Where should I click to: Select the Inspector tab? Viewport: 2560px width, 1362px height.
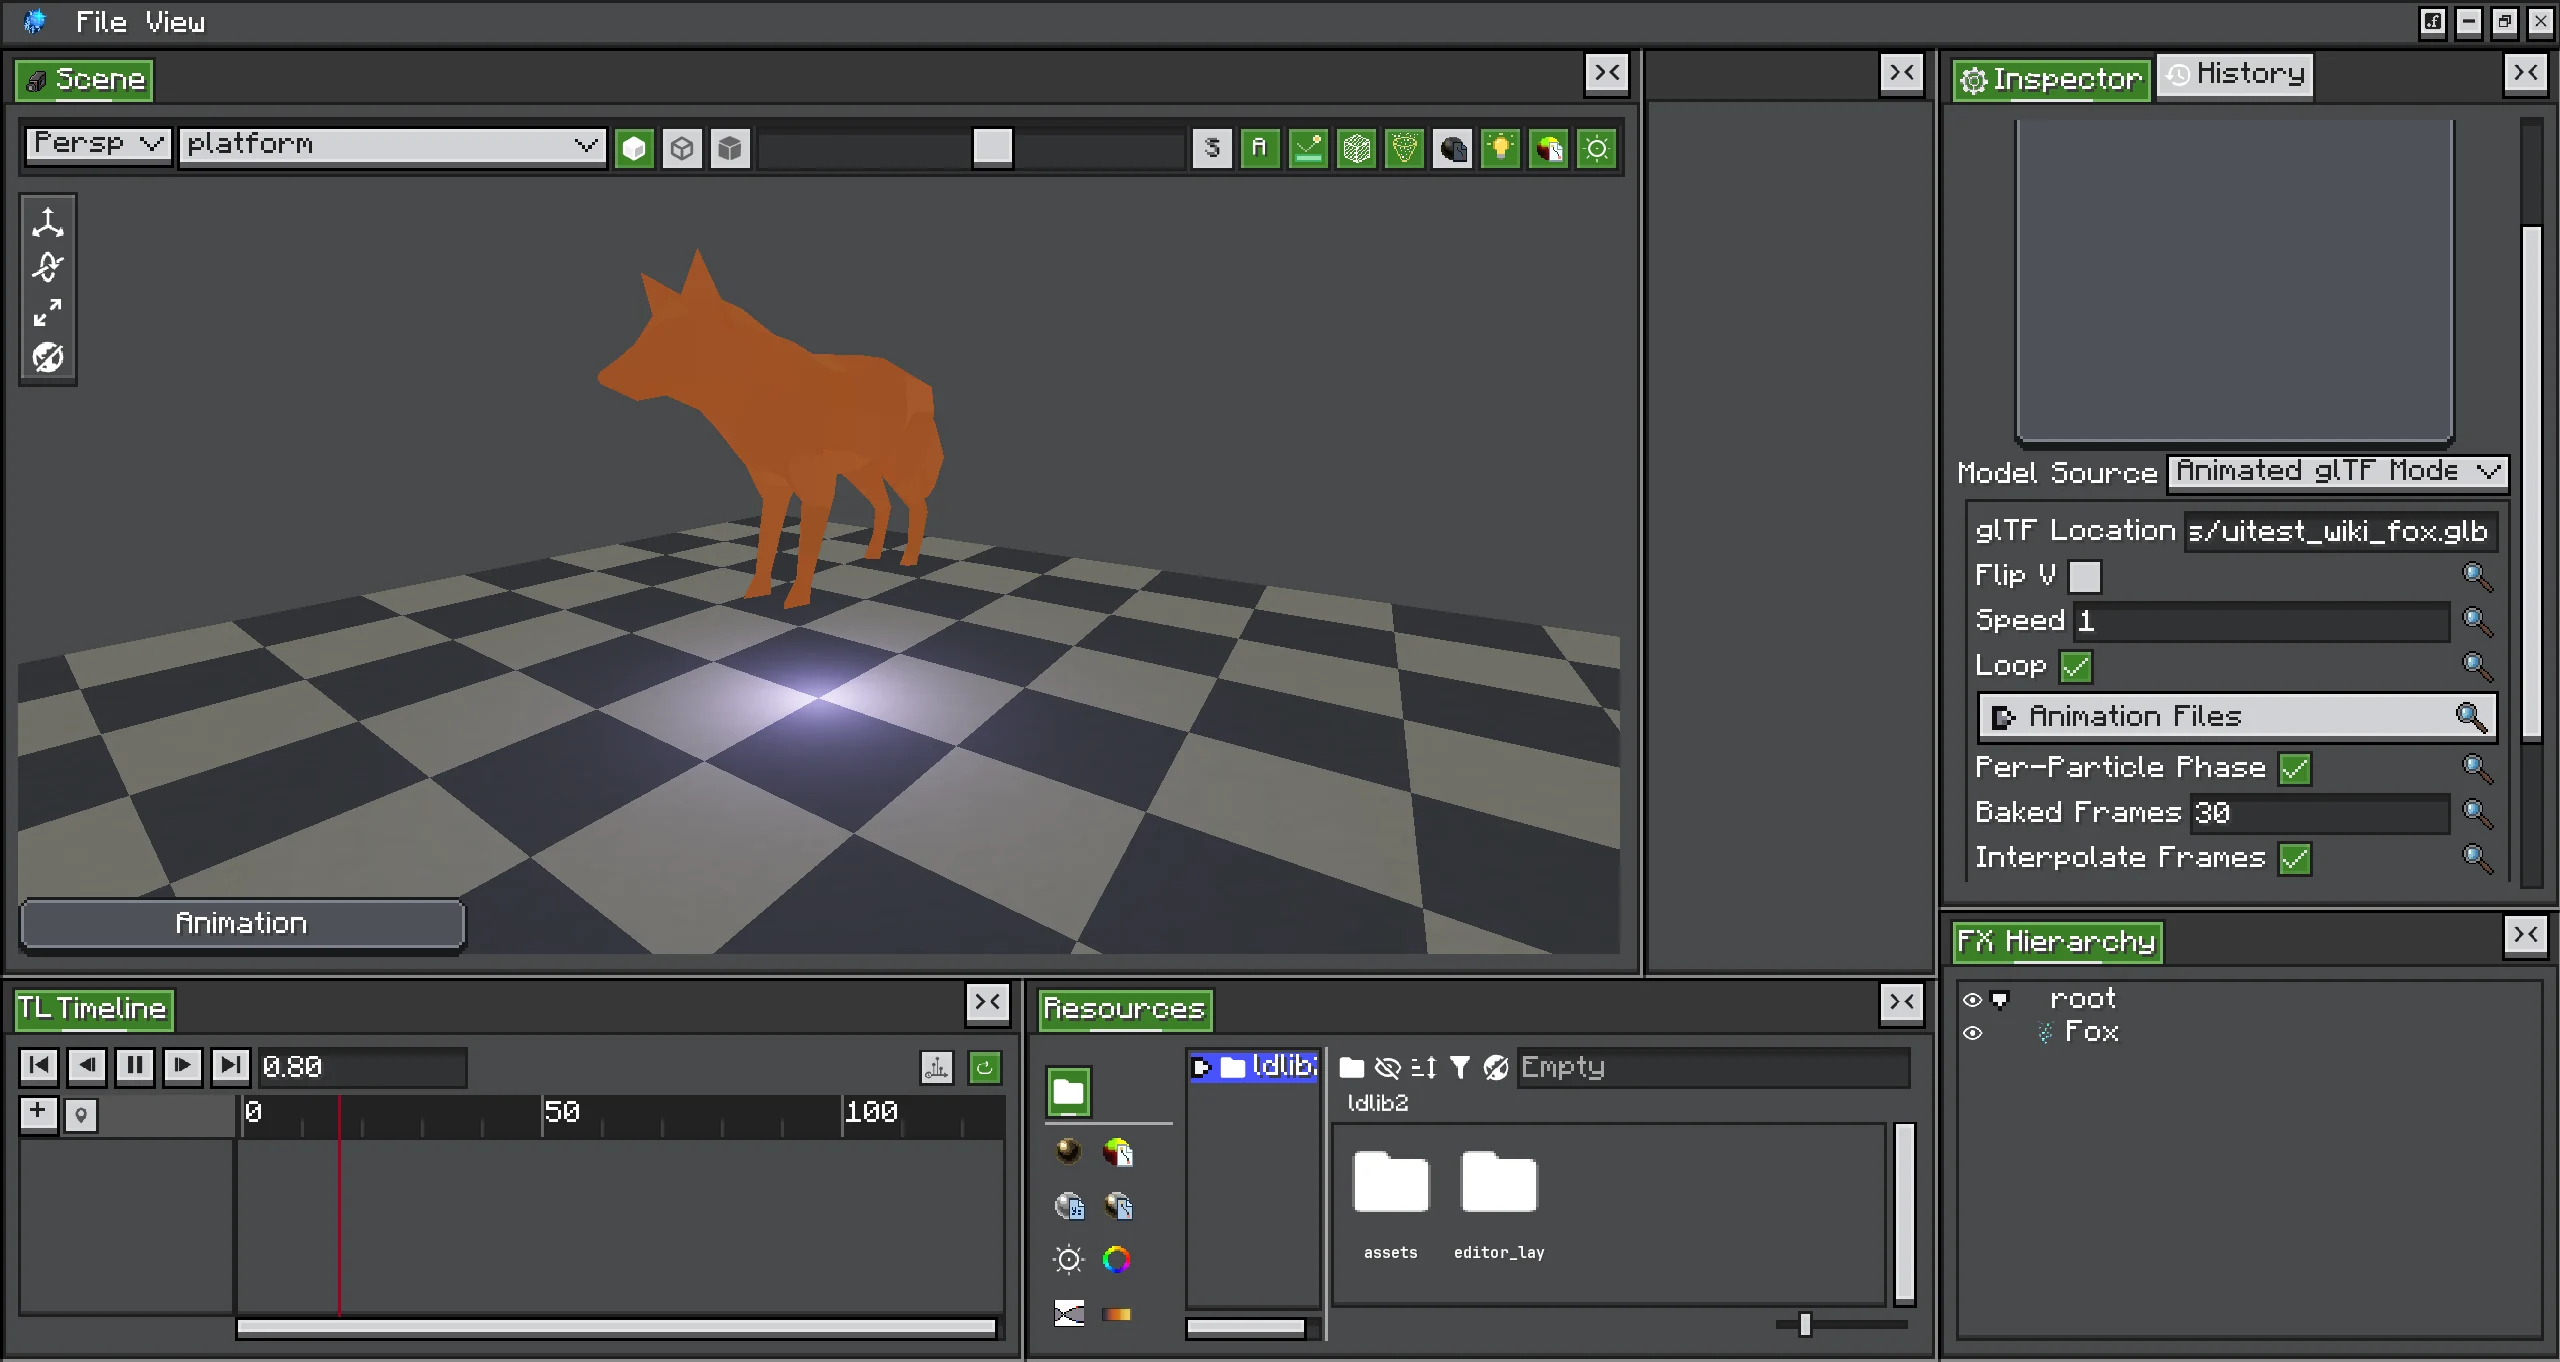tap(2051, 79)
